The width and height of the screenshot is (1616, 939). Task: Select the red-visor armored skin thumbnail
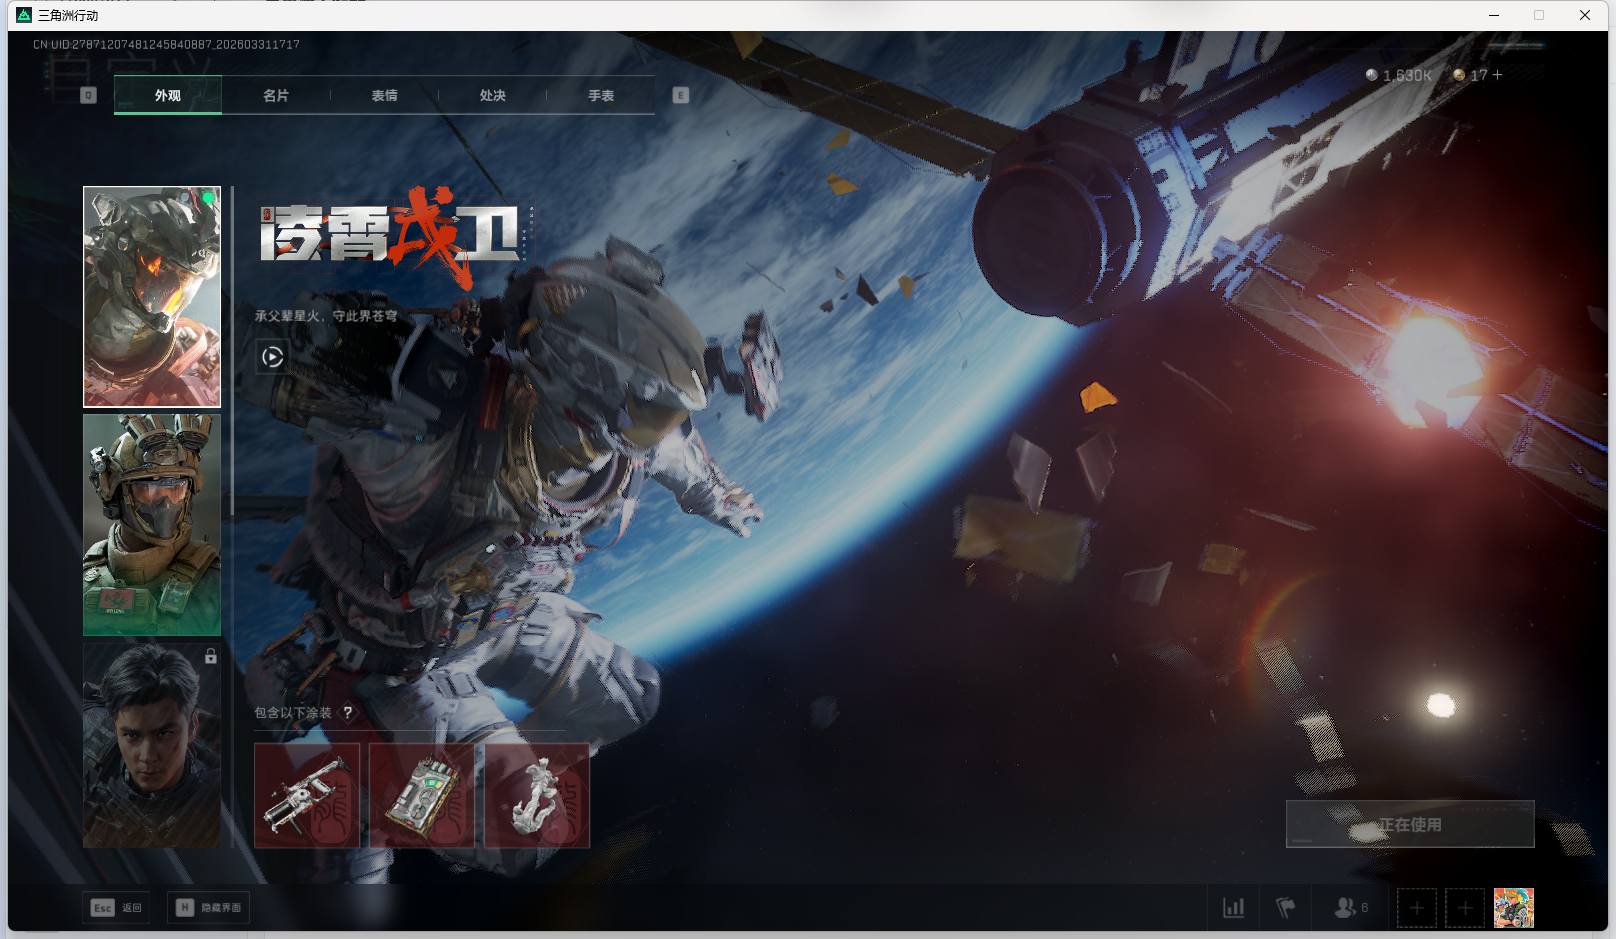coord(152,297)
